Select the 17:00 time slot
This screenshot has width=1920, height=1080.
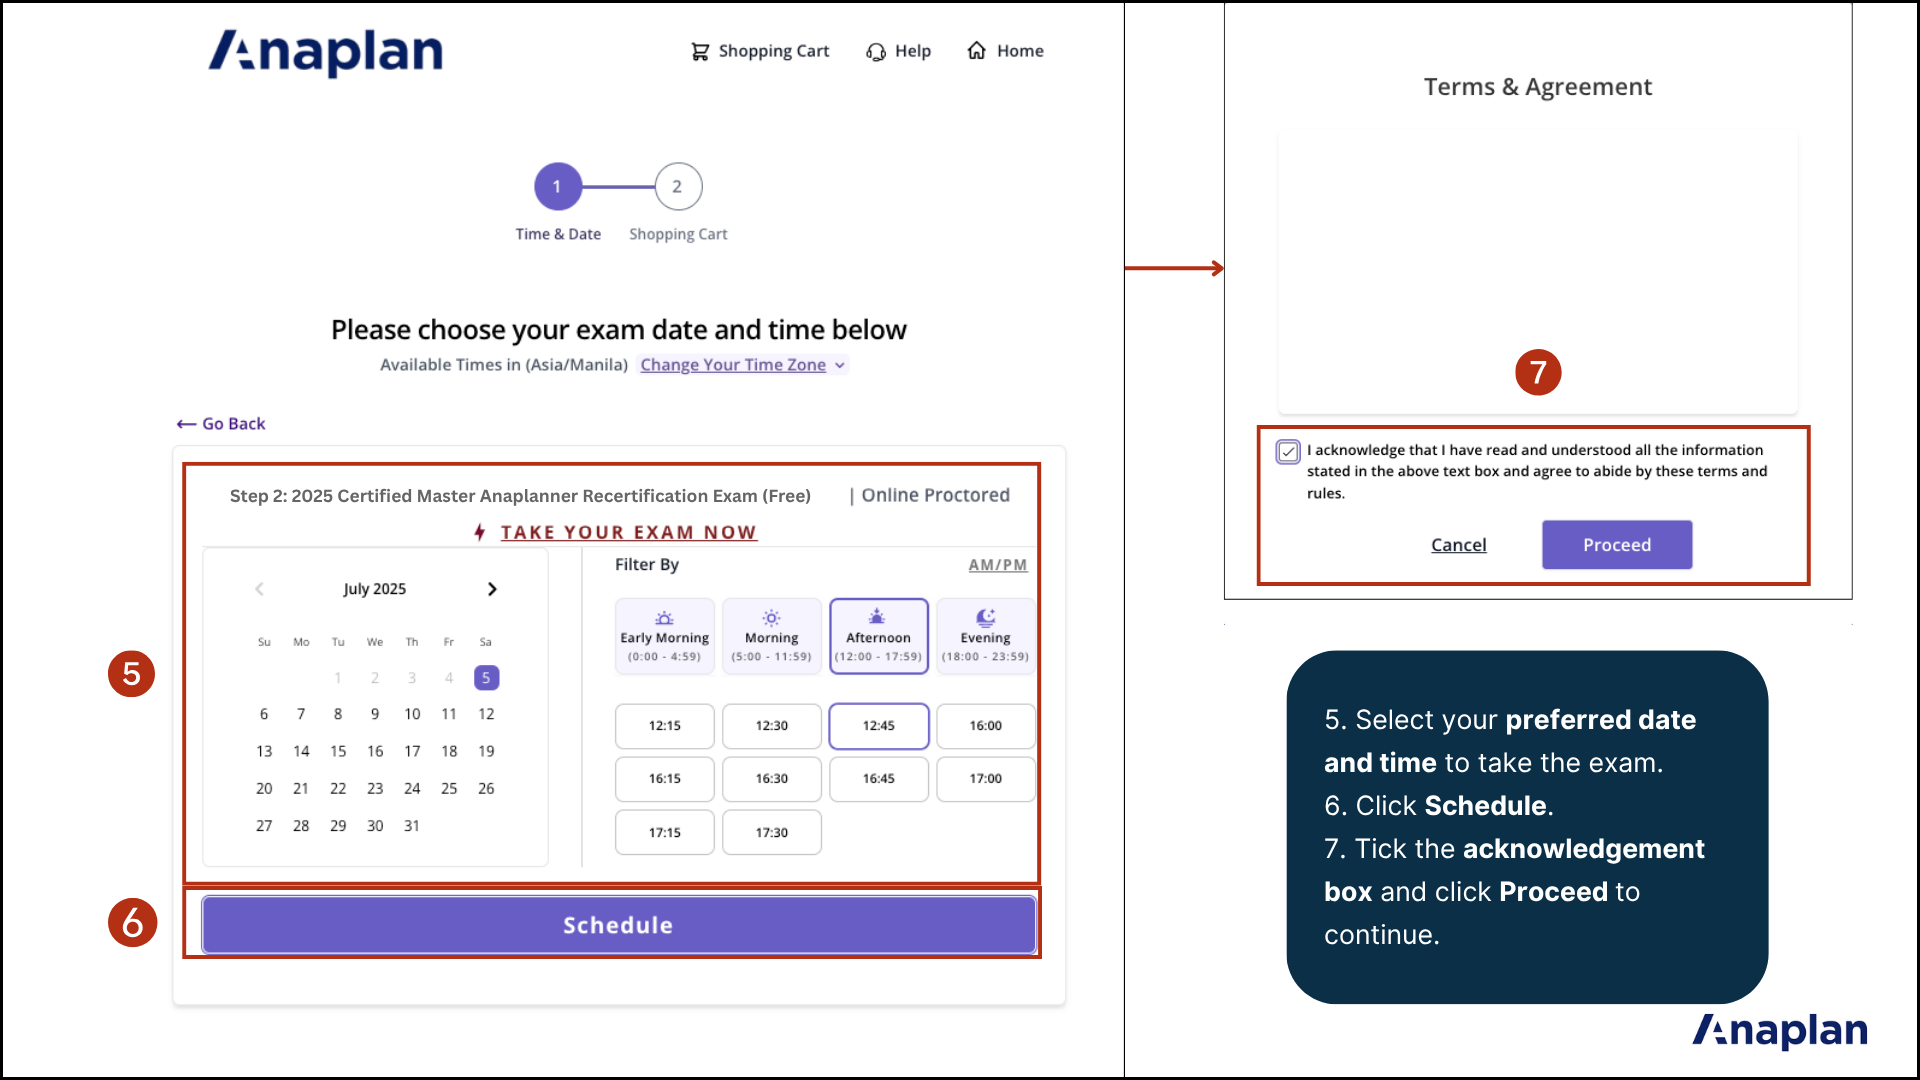click(985, 779)
